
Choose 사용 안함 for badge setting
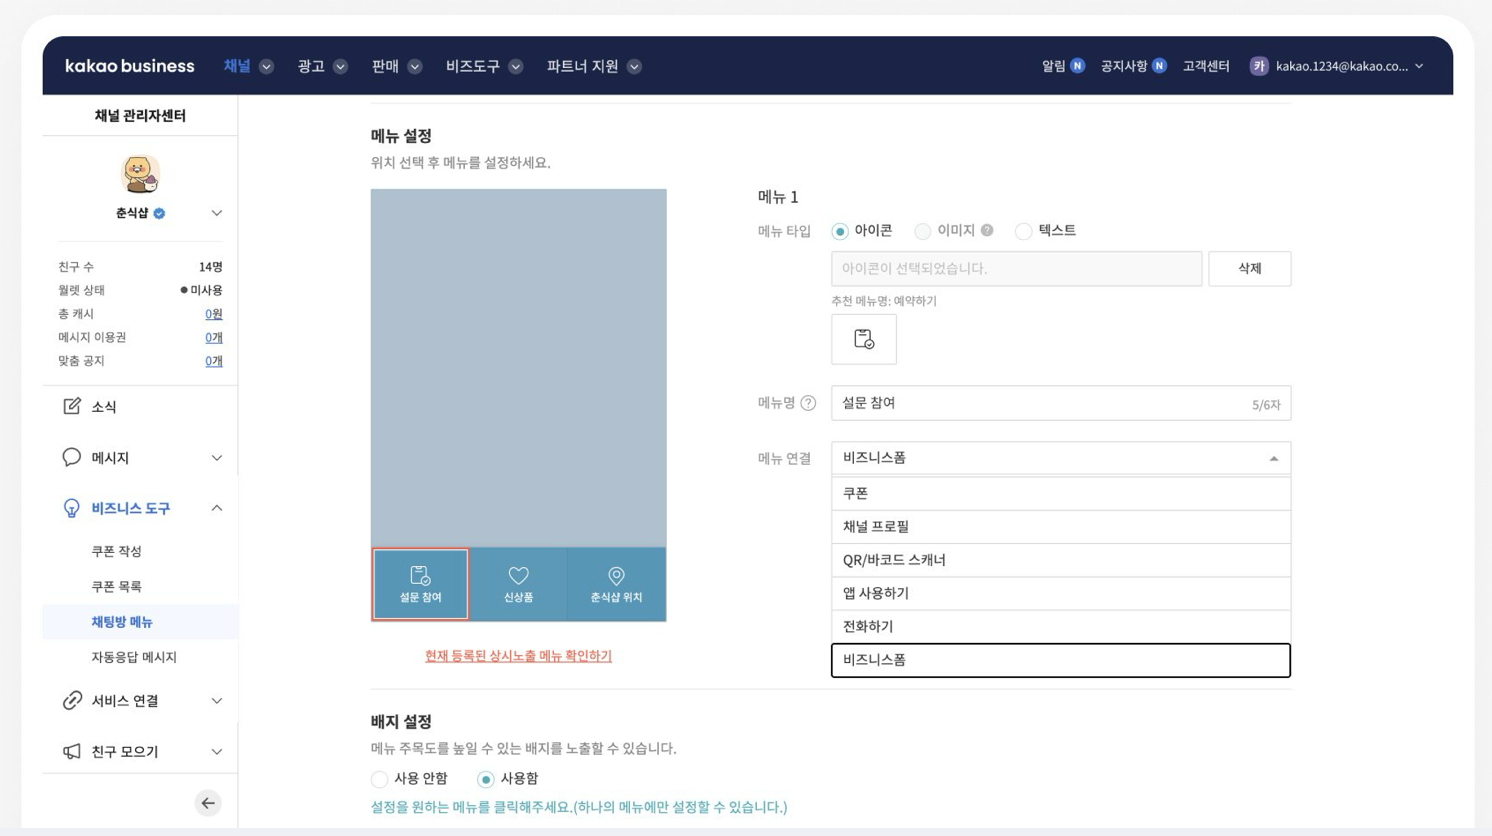pos(380,779)
